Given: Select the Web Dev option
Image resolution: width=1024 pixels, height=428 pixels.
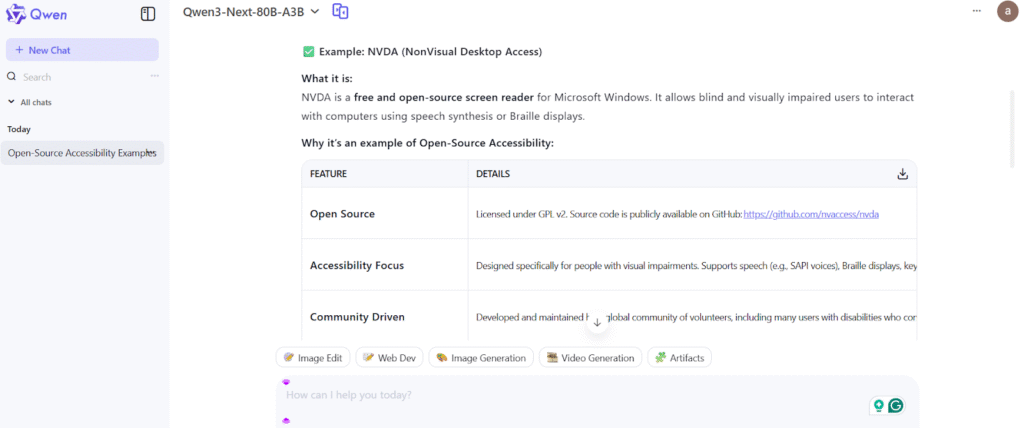Looking at the screenshot, I should click(x=389, y=357).
